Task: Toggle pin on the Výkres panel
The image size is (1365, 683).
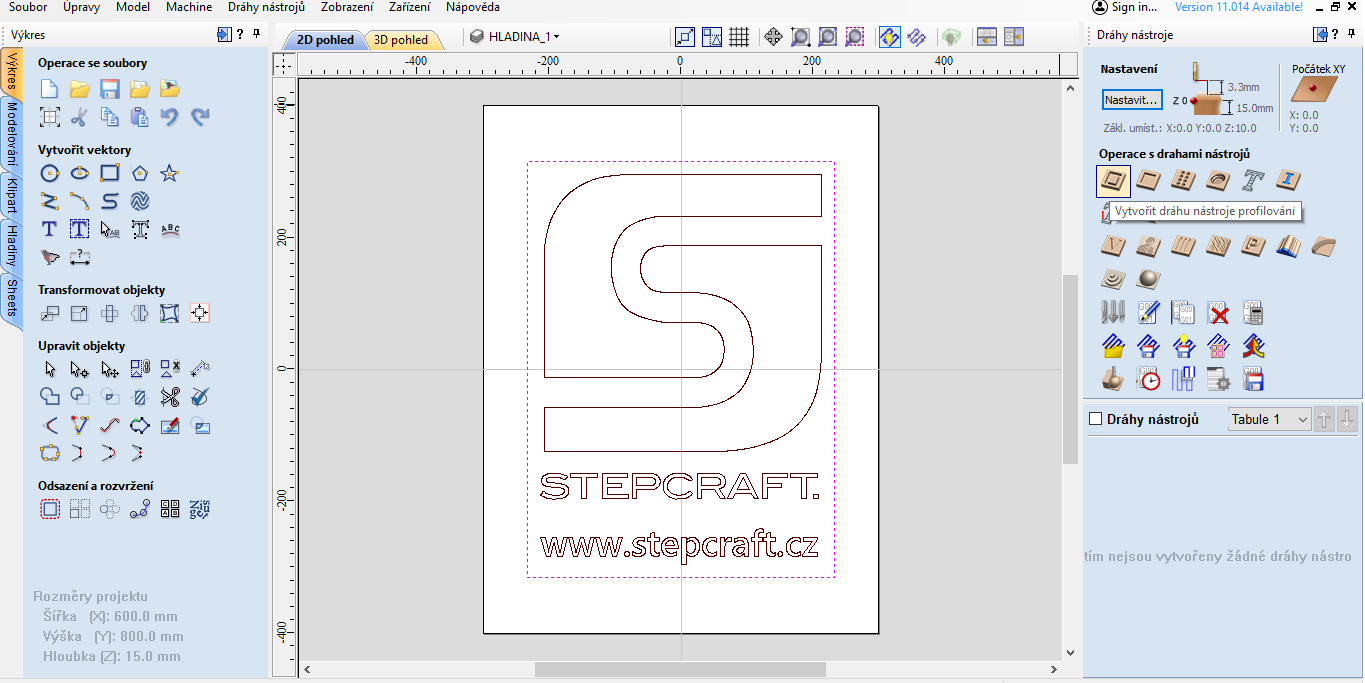Action: (x=257, y=34)
